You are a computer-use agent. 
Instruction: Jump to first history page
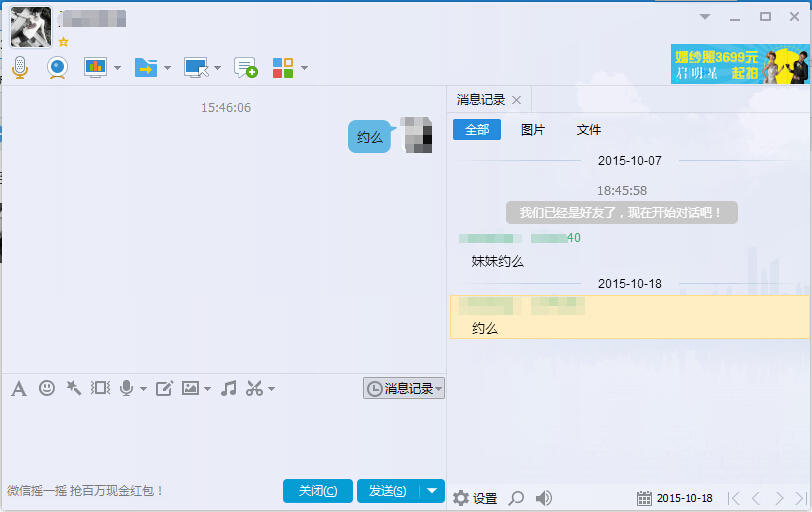click(734, 498)
